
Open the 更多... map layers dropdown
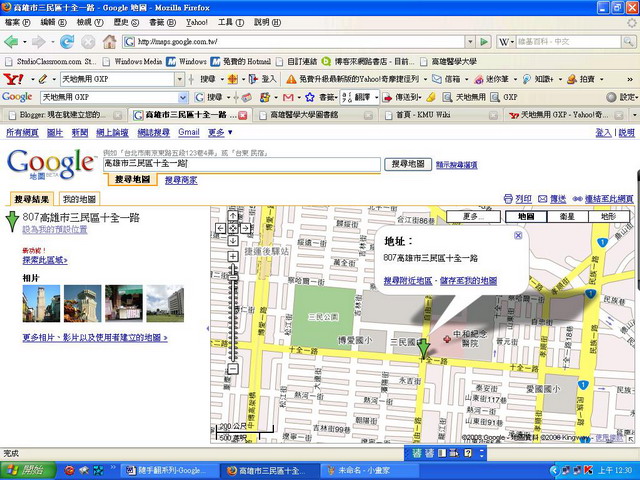[x=473, y=216]
